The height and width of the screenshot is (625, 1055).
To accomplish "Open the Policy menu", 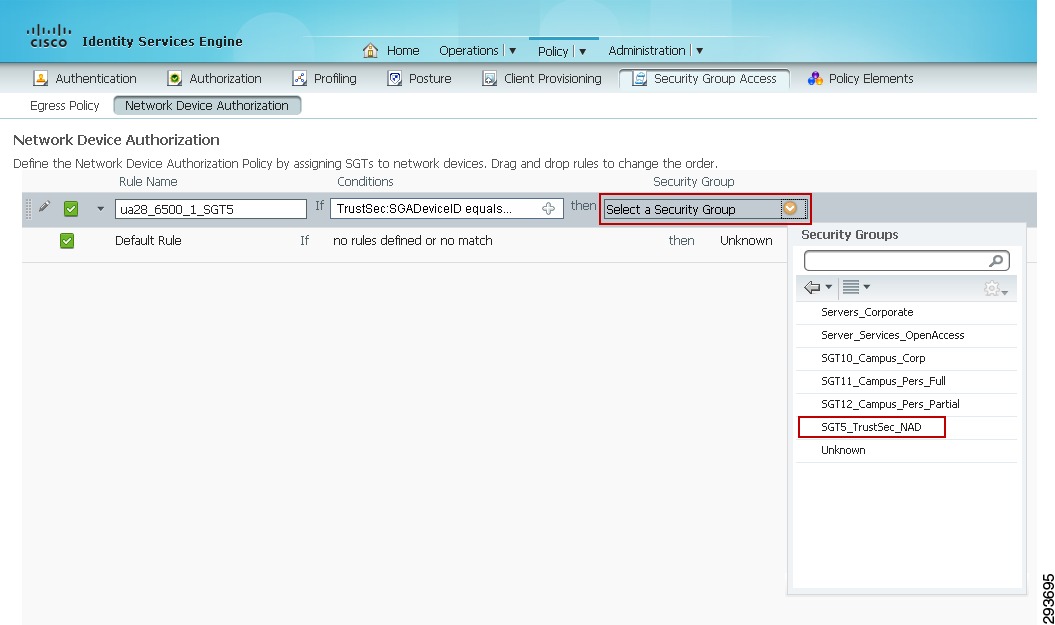I will coord(553,51).
